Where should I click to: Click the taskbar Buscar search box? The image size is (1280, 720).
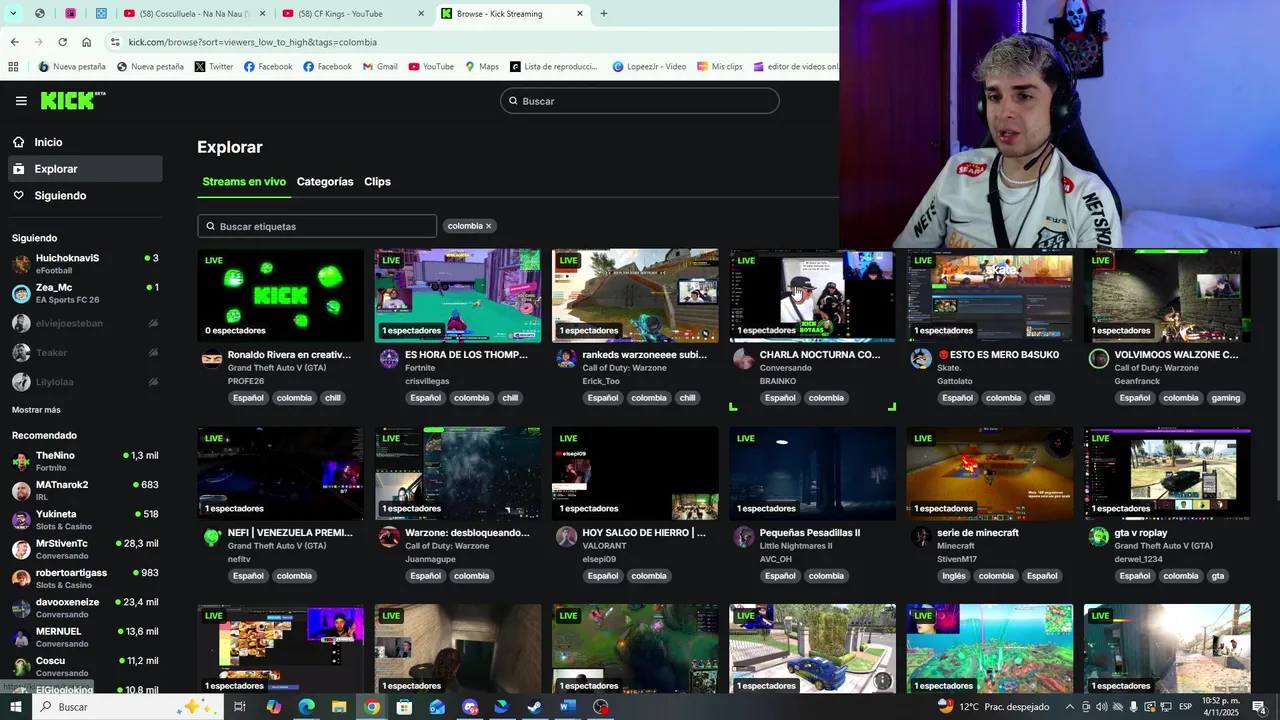click(x=130, y=707)
